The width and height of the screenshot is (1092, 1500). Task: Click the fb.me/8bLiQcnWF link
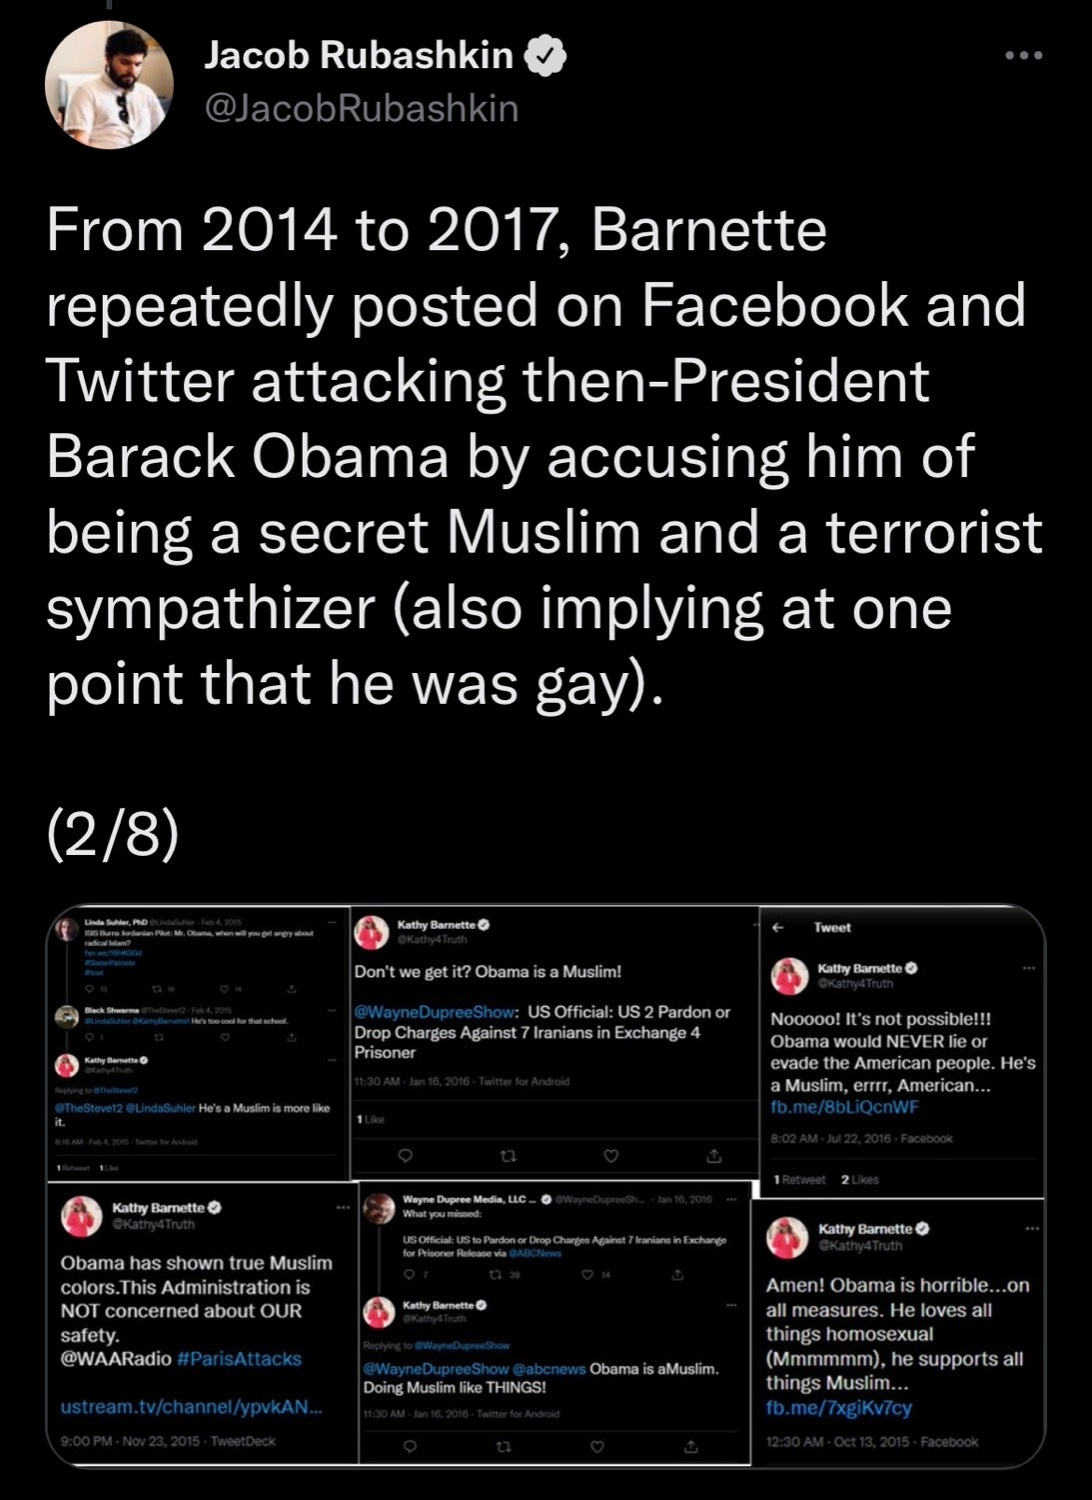(x=844, y=1107)
